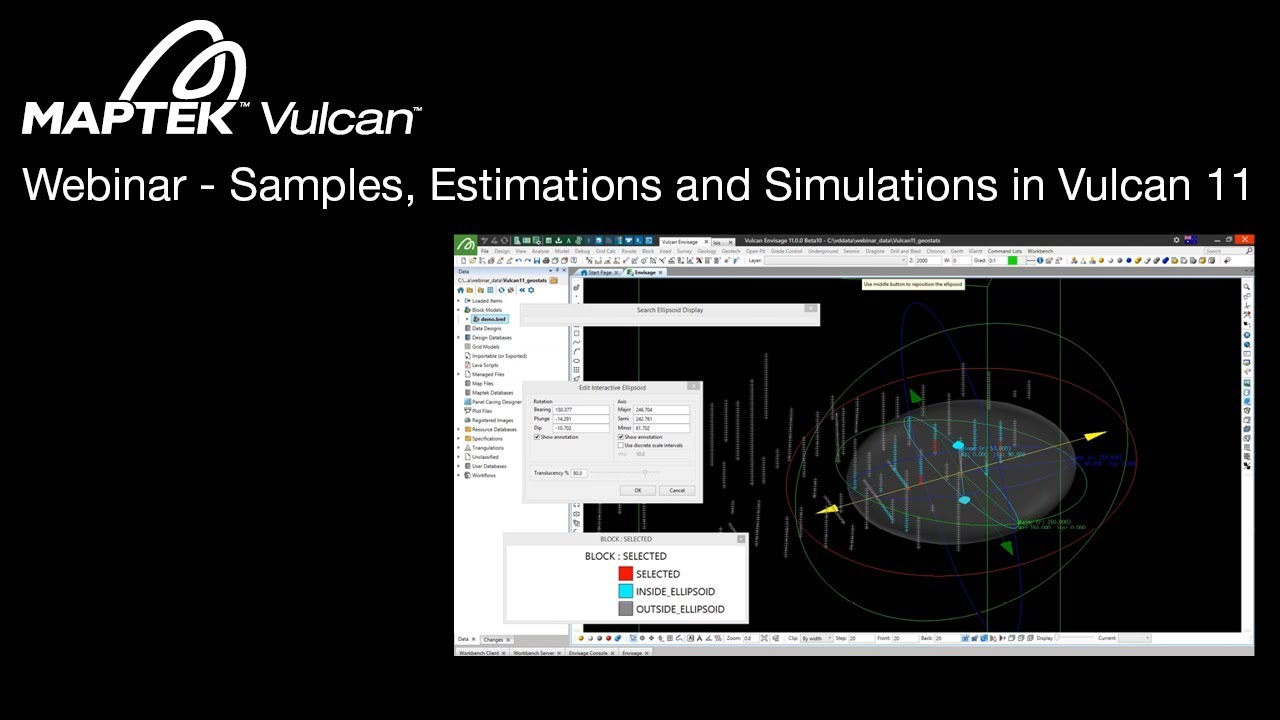Click the Australian flag language icon

click(1190, 240)
